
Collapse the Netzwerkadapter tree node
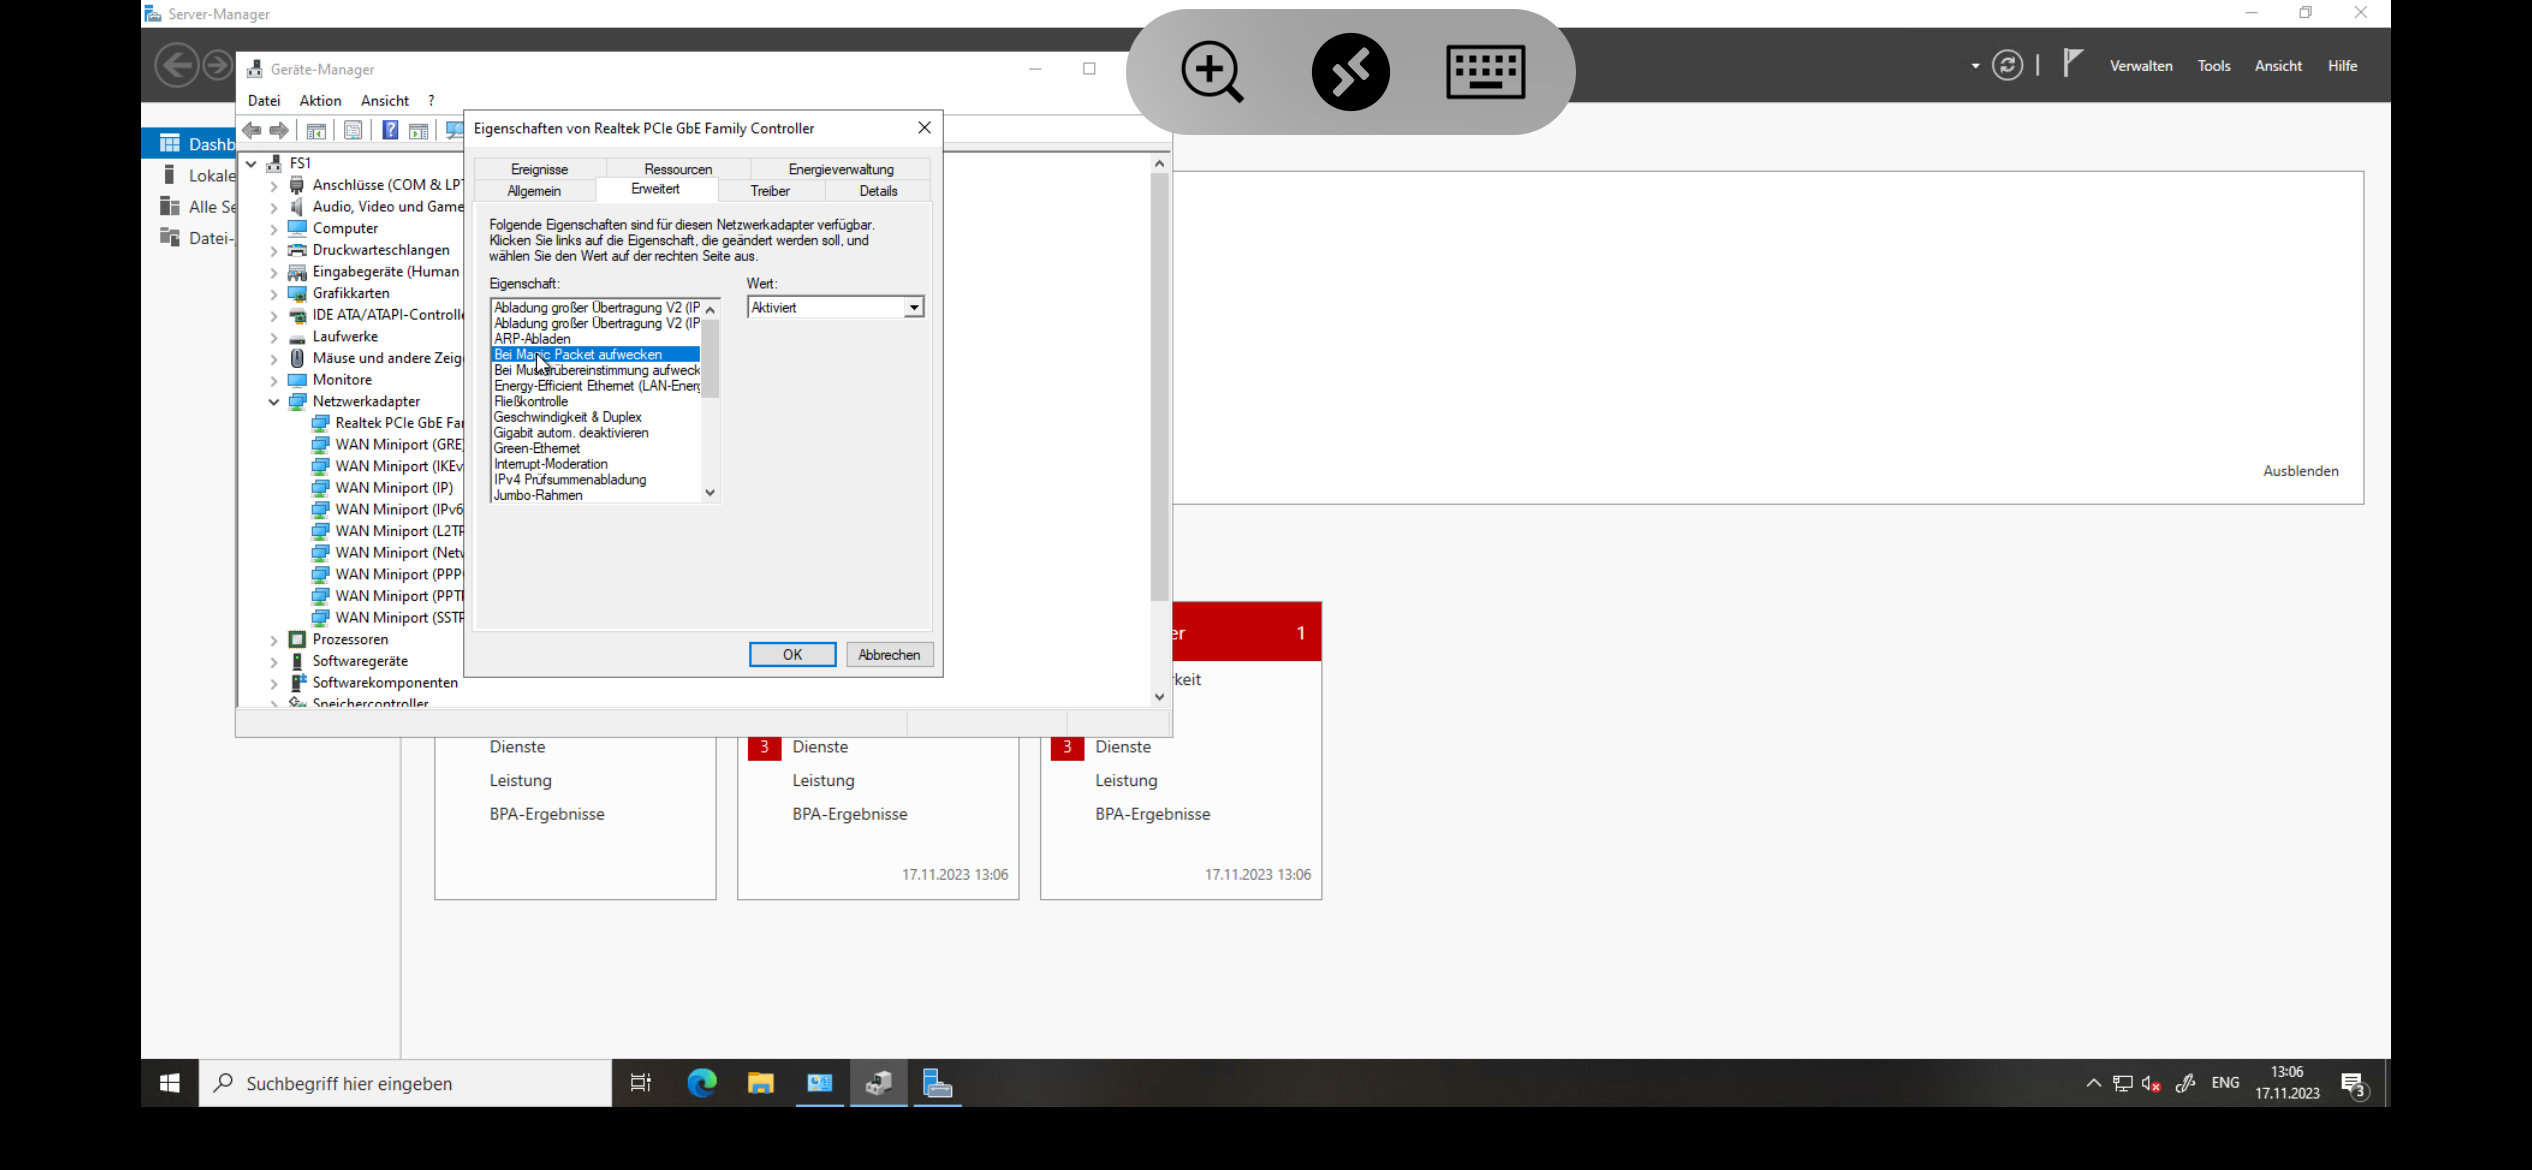click(x=274, y=402)
